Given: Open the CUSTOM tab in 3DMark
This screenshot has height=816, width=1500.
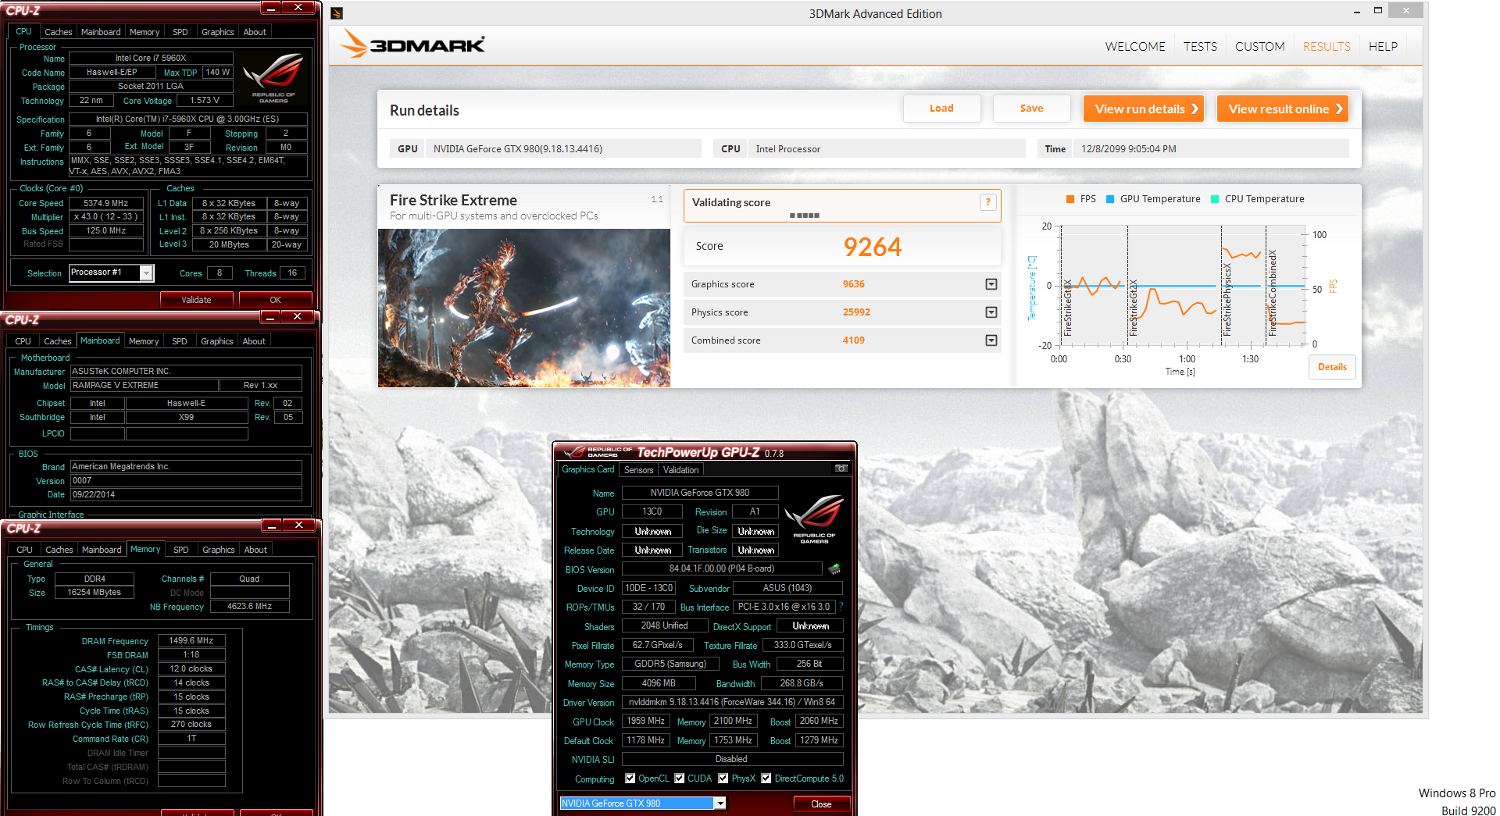Looking at the screenshot, I should (1260, 46).
